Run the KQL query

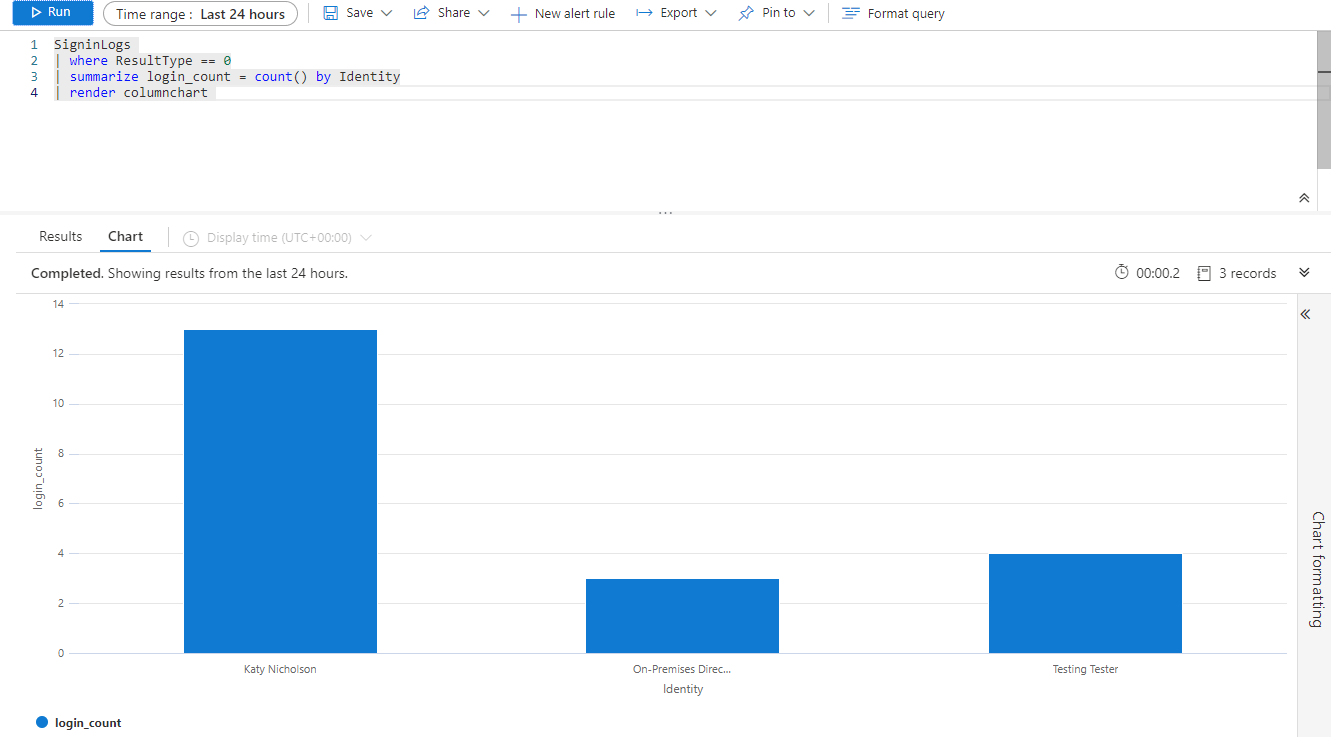[x=52, y=13]
